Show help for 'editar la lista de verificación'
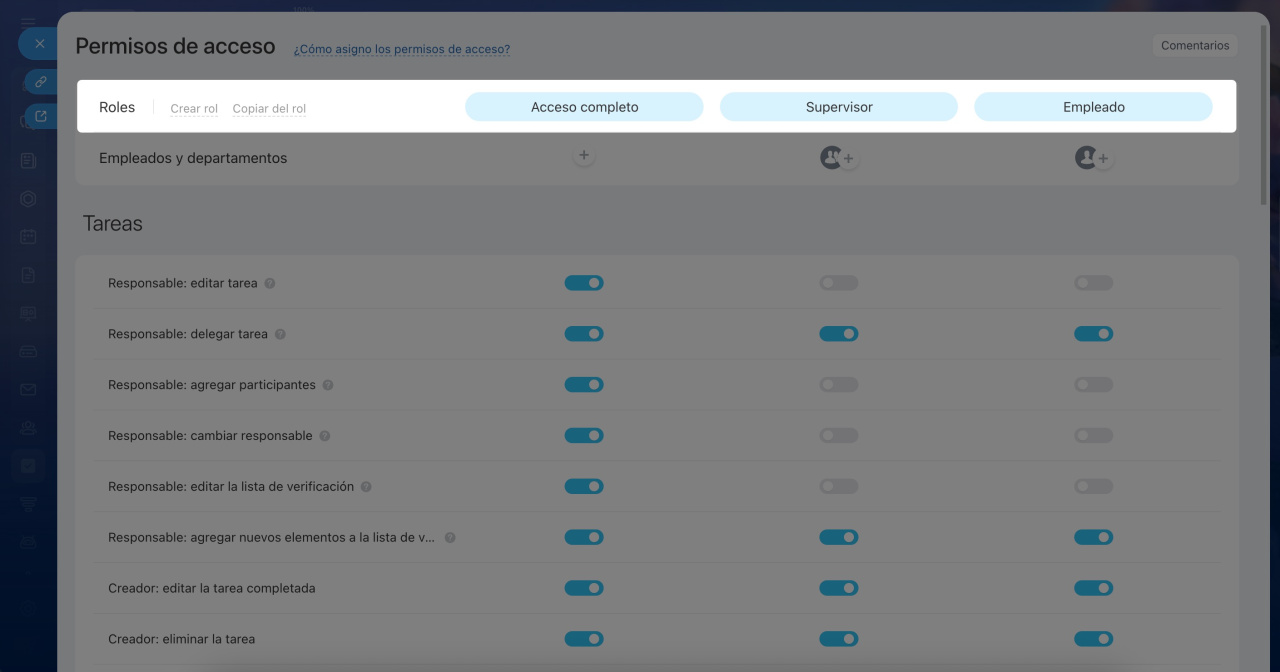Viewport: 1280px width, 672px height. point(366,487)
